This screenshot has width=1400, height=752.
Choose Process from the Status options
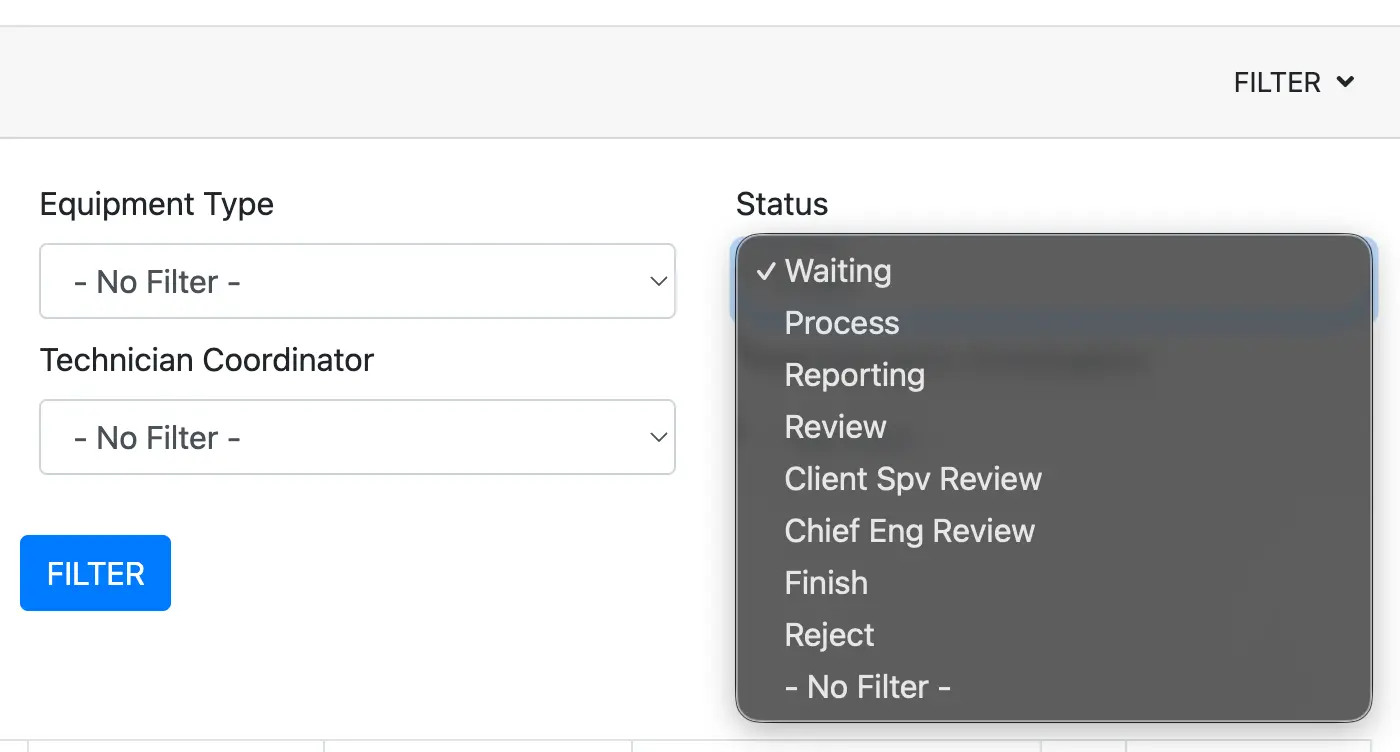(842, 323)
